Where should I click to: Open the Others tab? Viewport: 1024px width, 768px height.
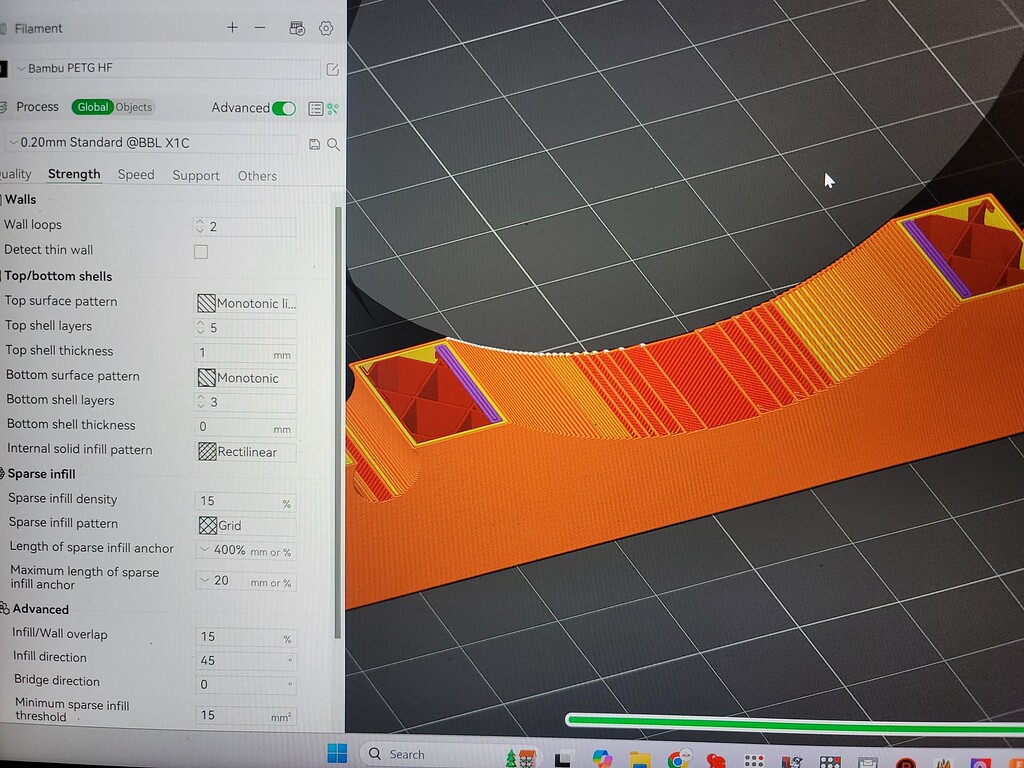pyautogui.click(x=257, y=176)
